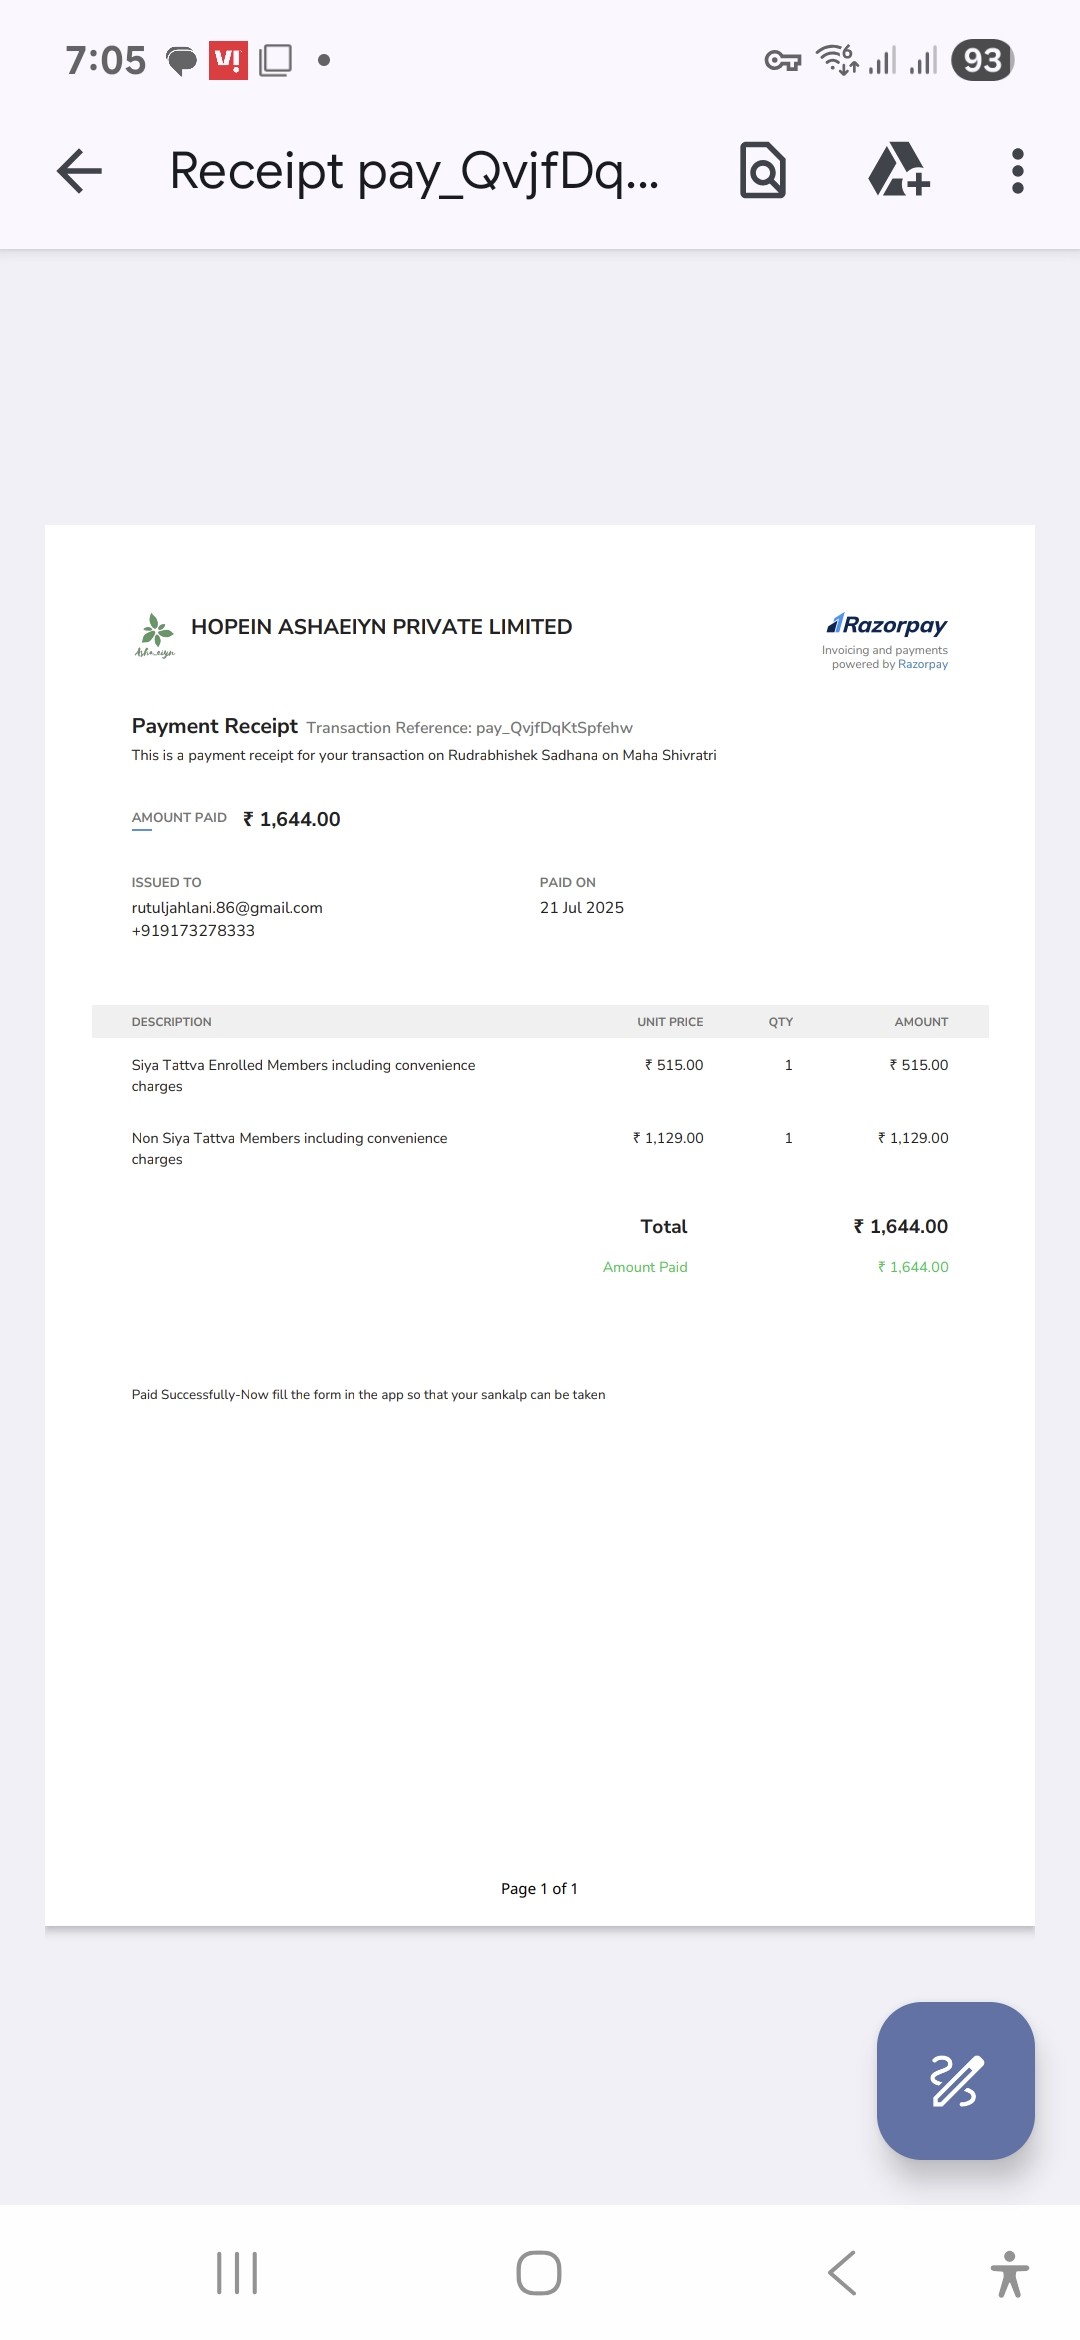Tap the Page 1 of 1 indicator

(x=539, y=1889)
